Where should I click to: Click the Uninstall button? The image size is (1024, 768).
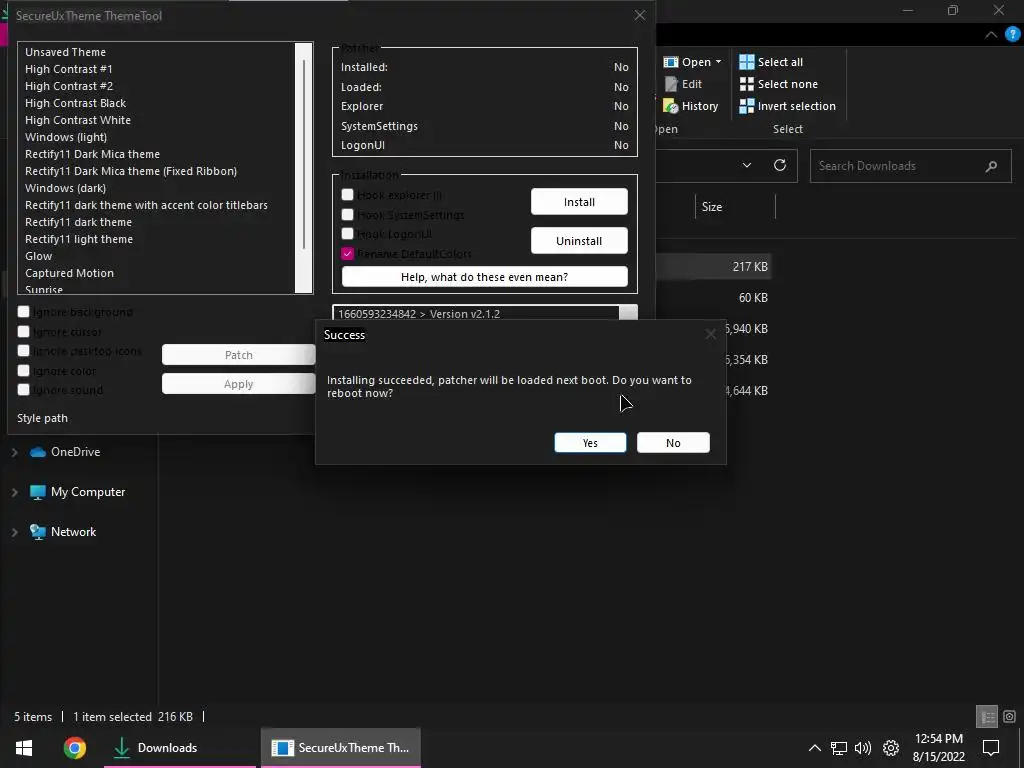pyautogui.click(x=579, y=241)
